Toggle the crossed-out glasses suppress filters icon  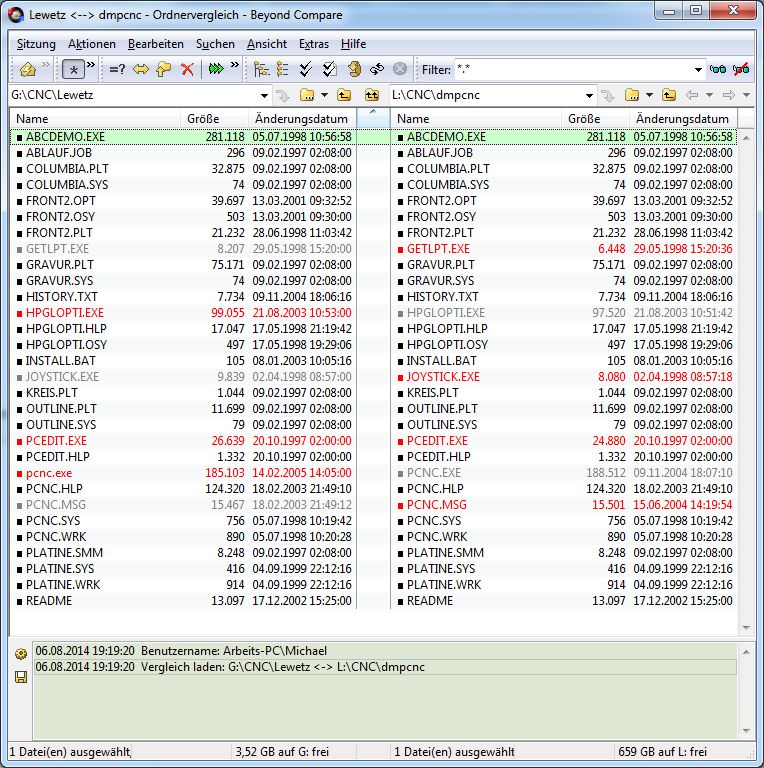click(x=741, y=69)
